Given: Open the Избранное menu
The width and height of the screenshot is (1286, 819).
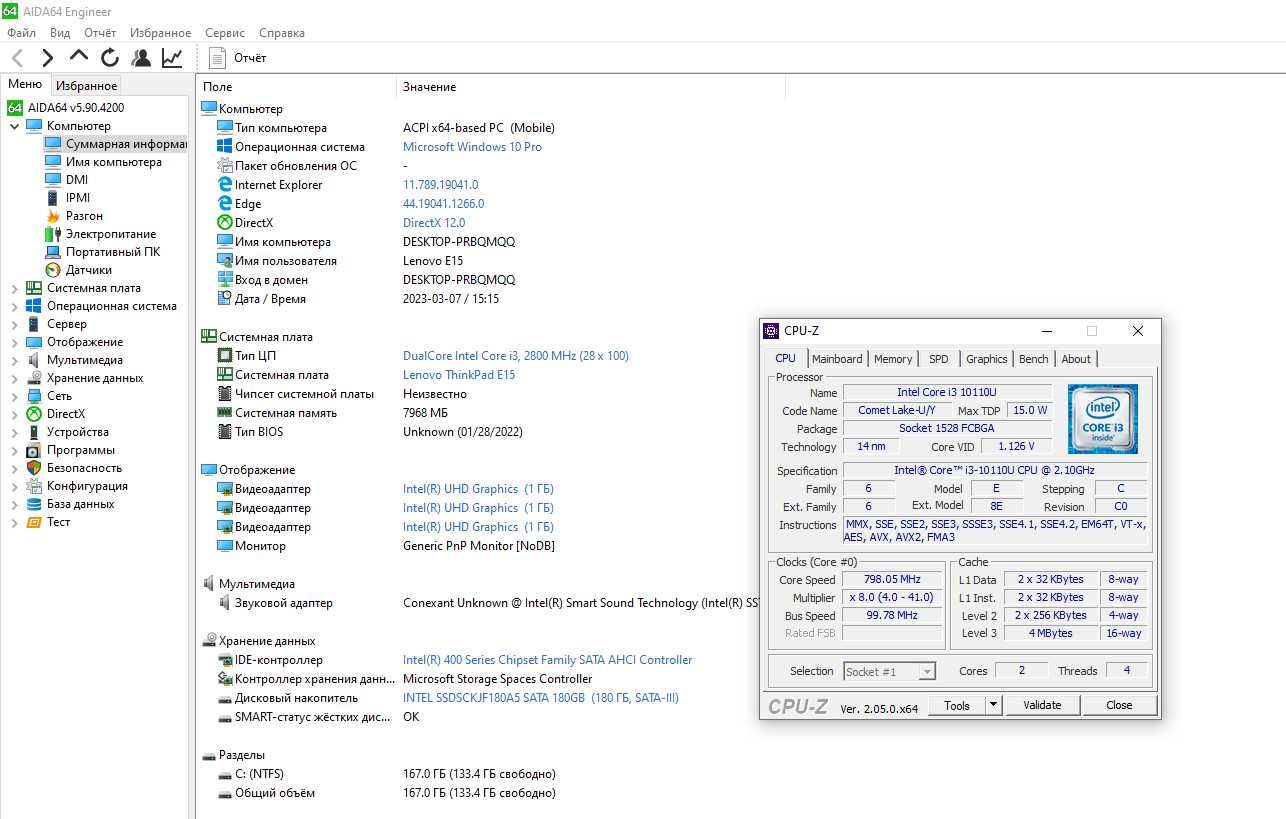Looking at the screenshot, I should (161, 33).
